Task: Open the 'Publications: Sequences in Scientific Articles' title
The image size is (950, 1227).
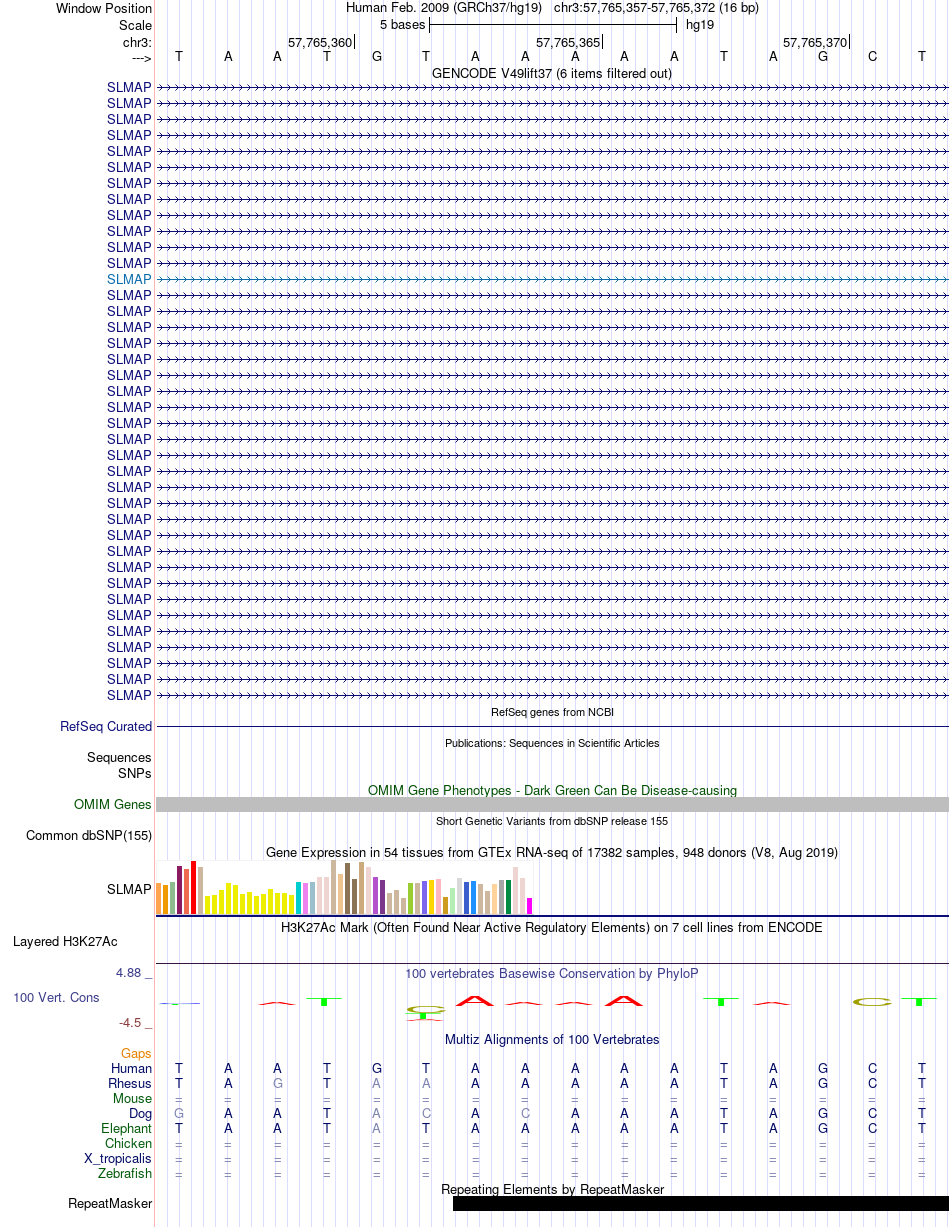Action: coord(552,743)
